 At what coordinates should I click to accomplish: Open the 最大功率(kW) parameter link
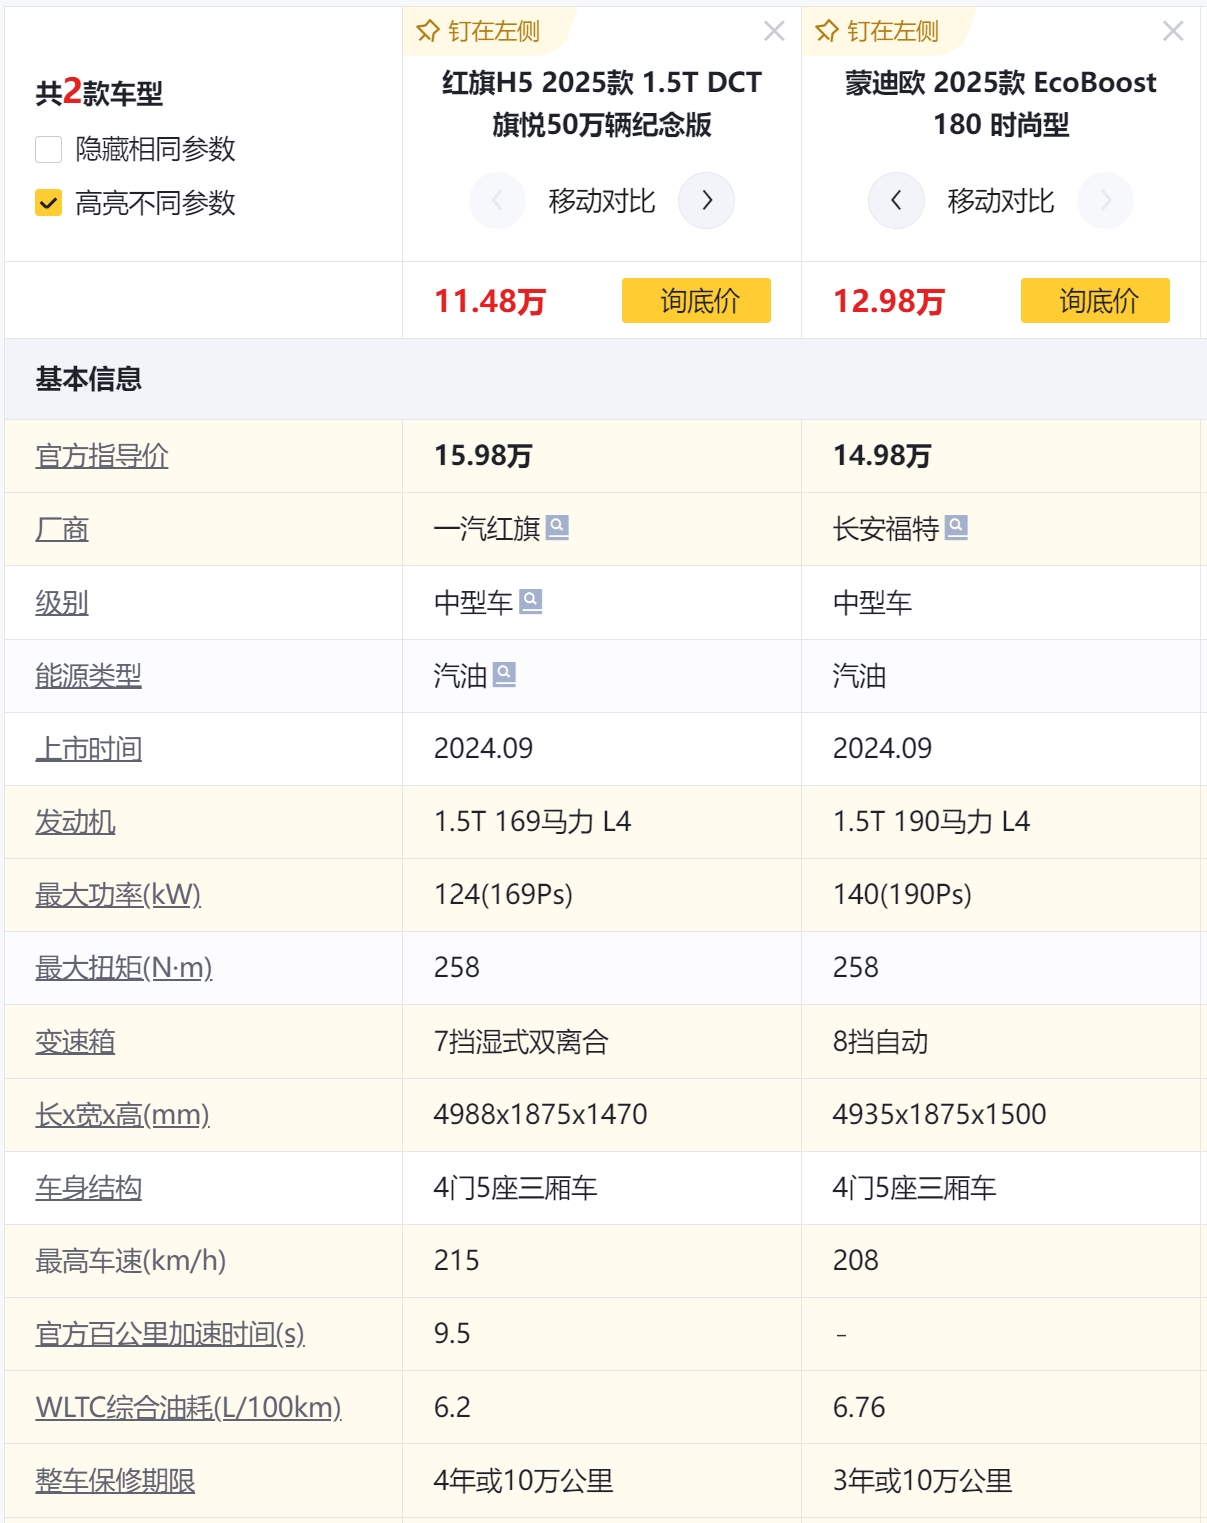(x=119, y=895)
